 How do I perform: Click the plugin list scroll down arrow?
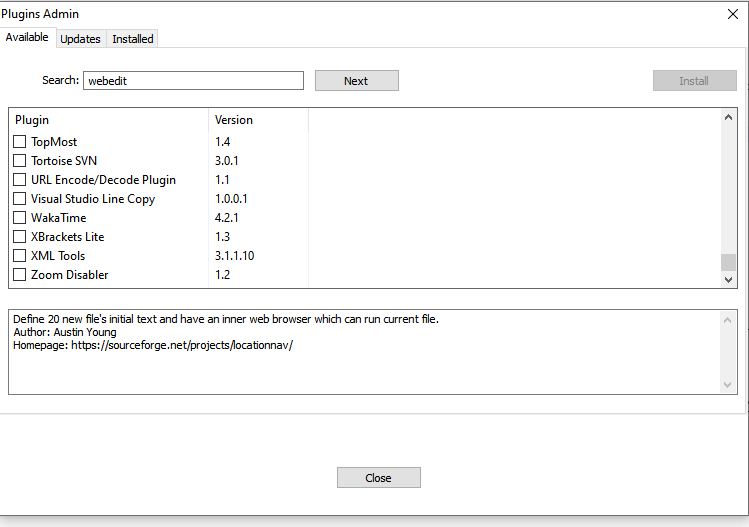pyautogui.click(x=728, y=280)
